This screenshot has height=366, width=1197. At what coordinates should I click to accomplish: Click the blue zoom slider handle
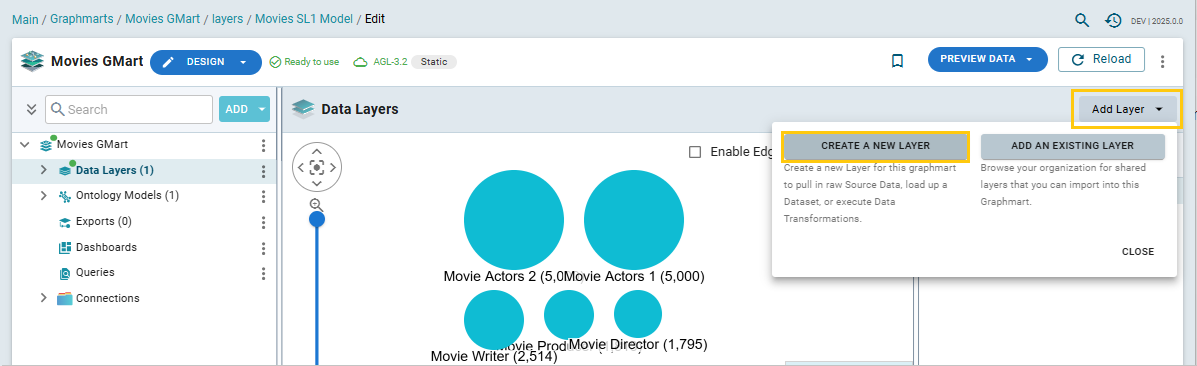[317, 220]
